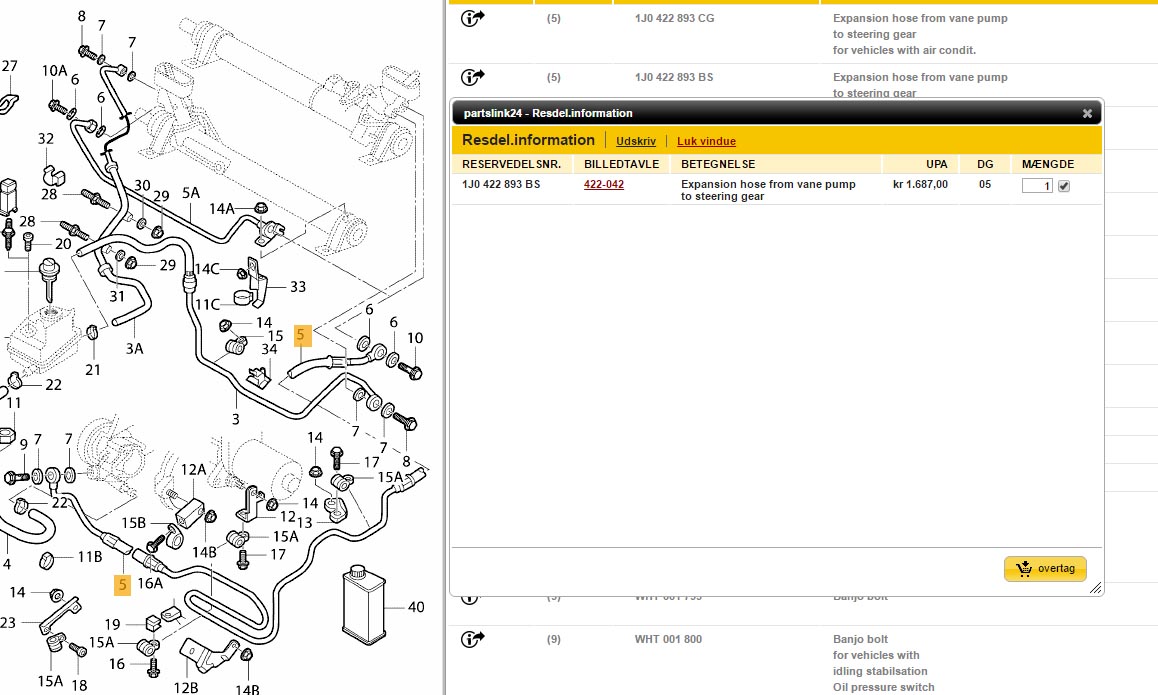Image resolution: width=1158 pixels, height=695 pixels.
Task: Click the info icon for the 1J0 422 893 BS list row
Action: click(472, 76)
